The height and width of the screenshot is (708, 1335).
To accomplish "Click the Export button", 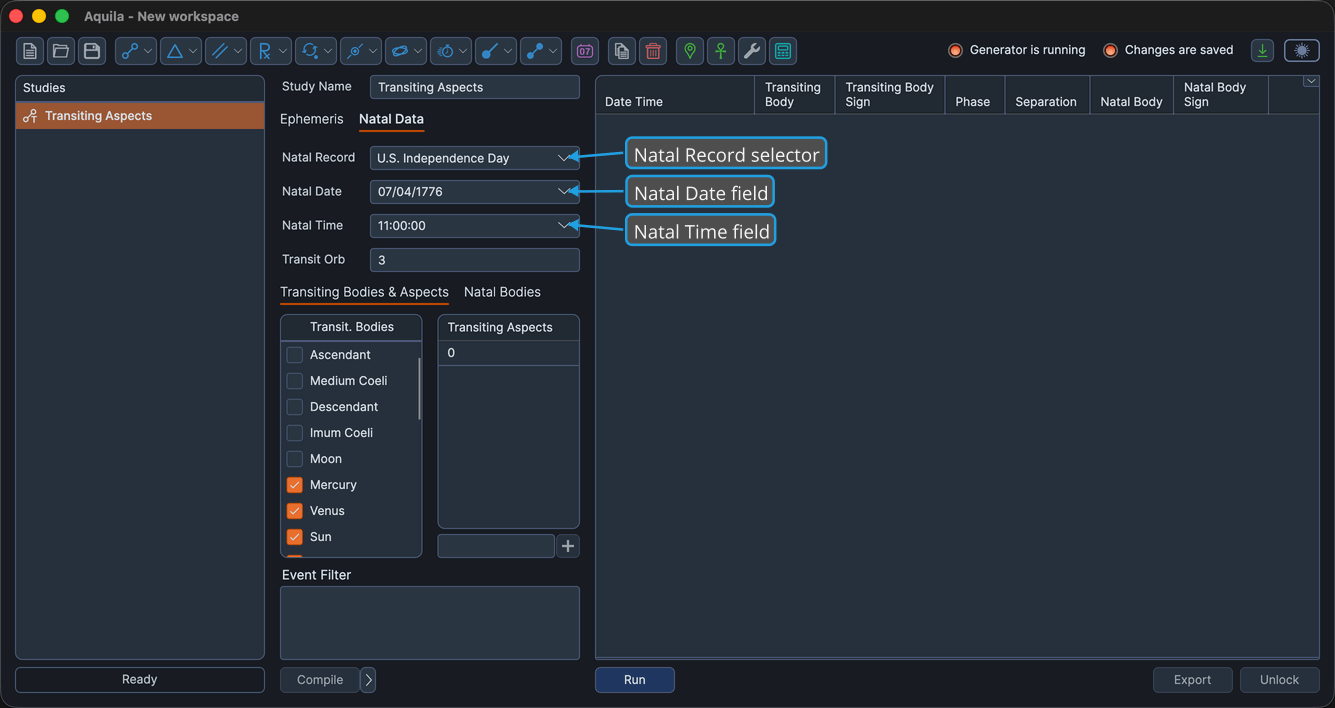I will pos(1192,680).
